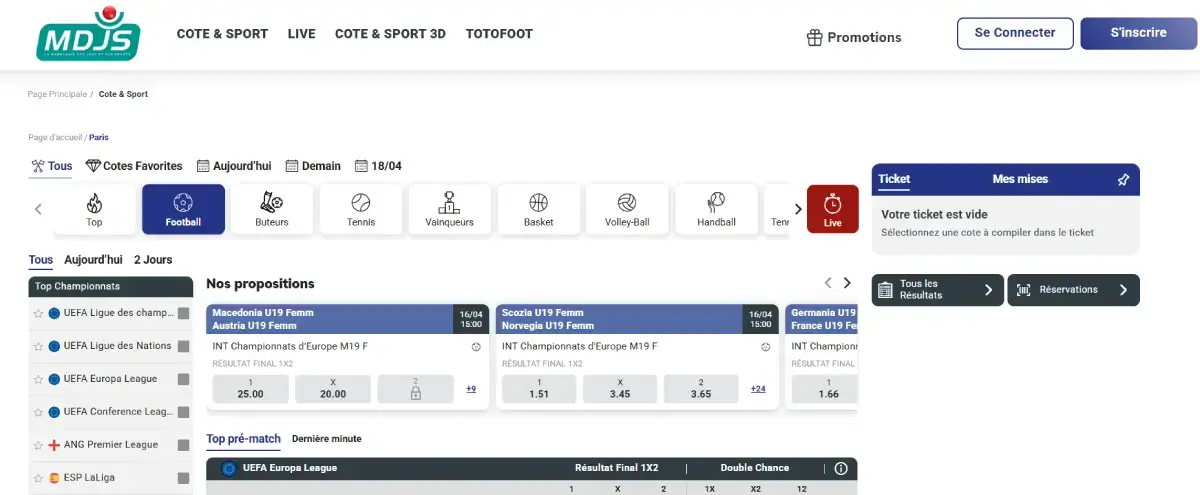
Task: Open the TOTOFOOT menu
Action: pos(499,34)
